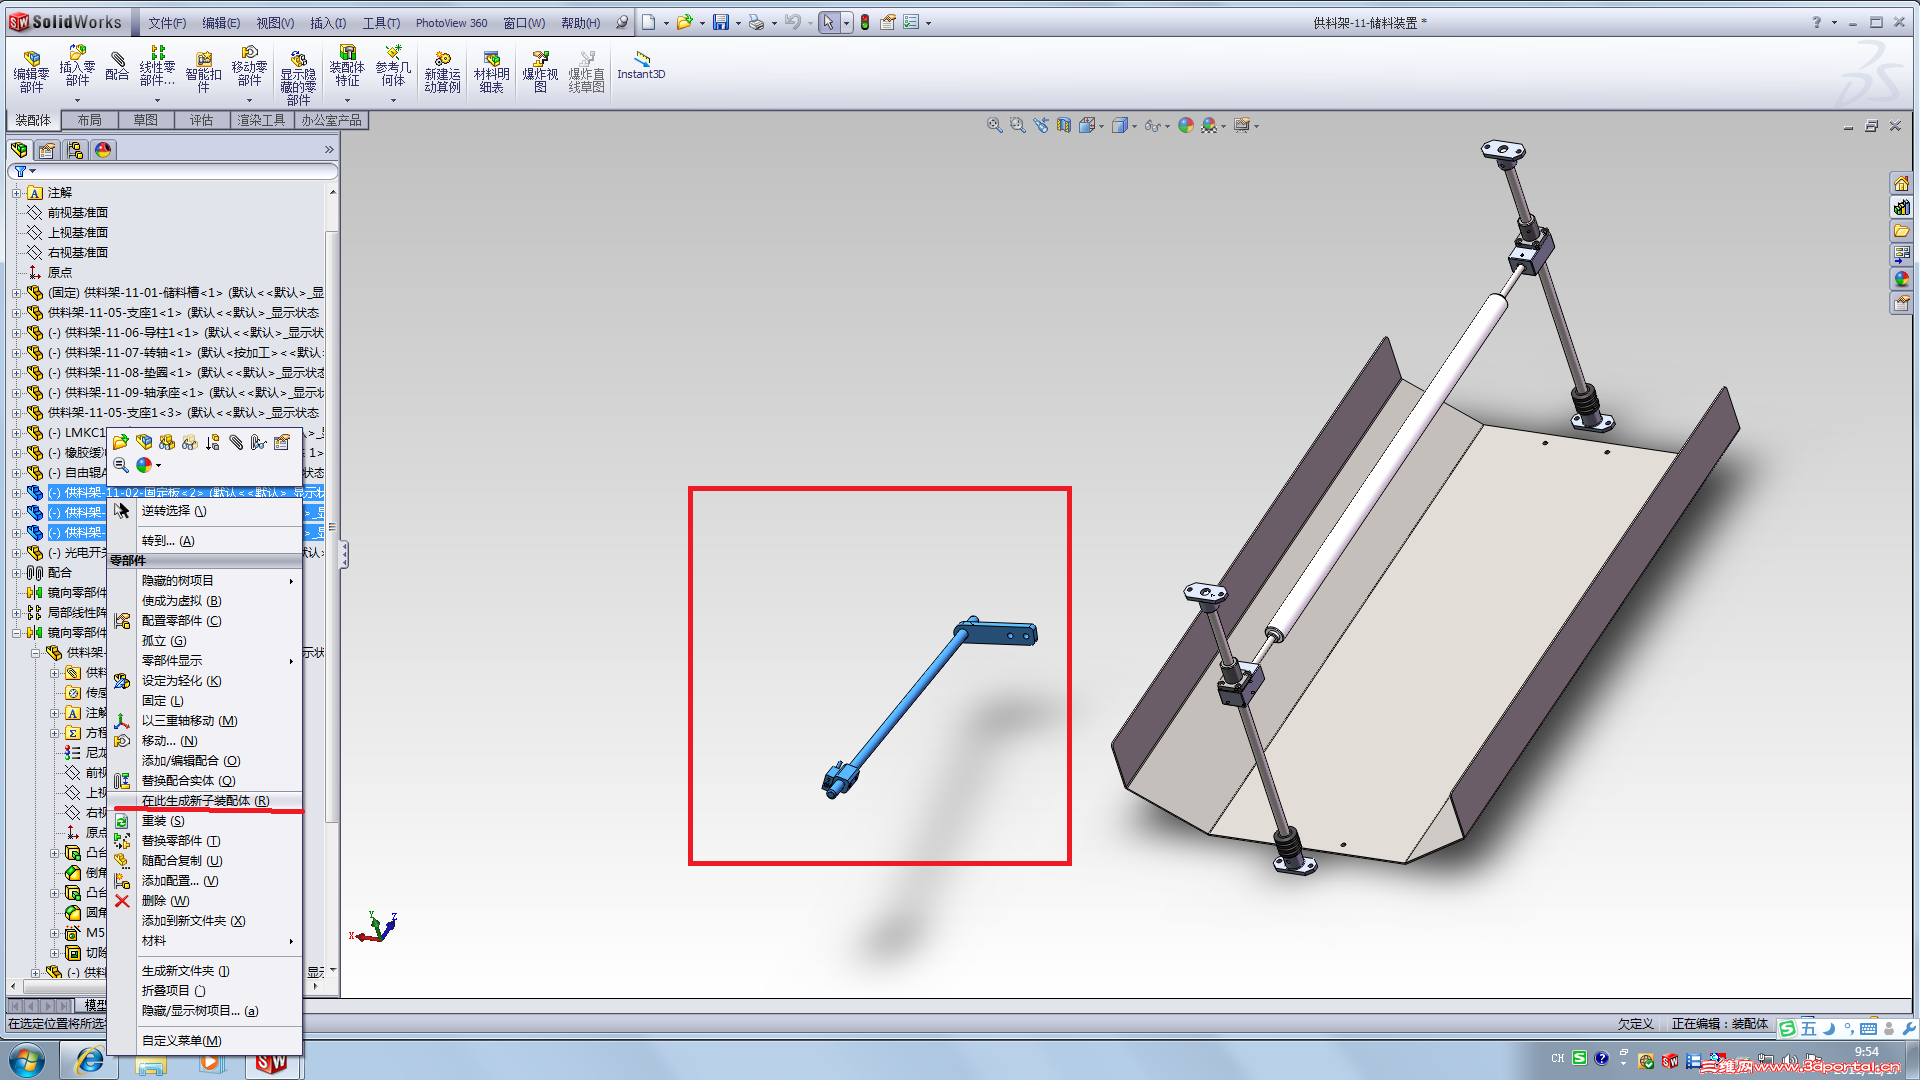Open the Section View icon in view toolbar
The width and height of the screenshot is (1920, 1080).
click(x=1063, y=125)
